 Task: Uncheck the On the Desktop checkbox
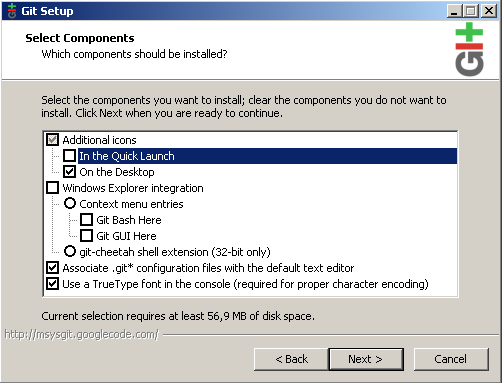pos(69,172)
